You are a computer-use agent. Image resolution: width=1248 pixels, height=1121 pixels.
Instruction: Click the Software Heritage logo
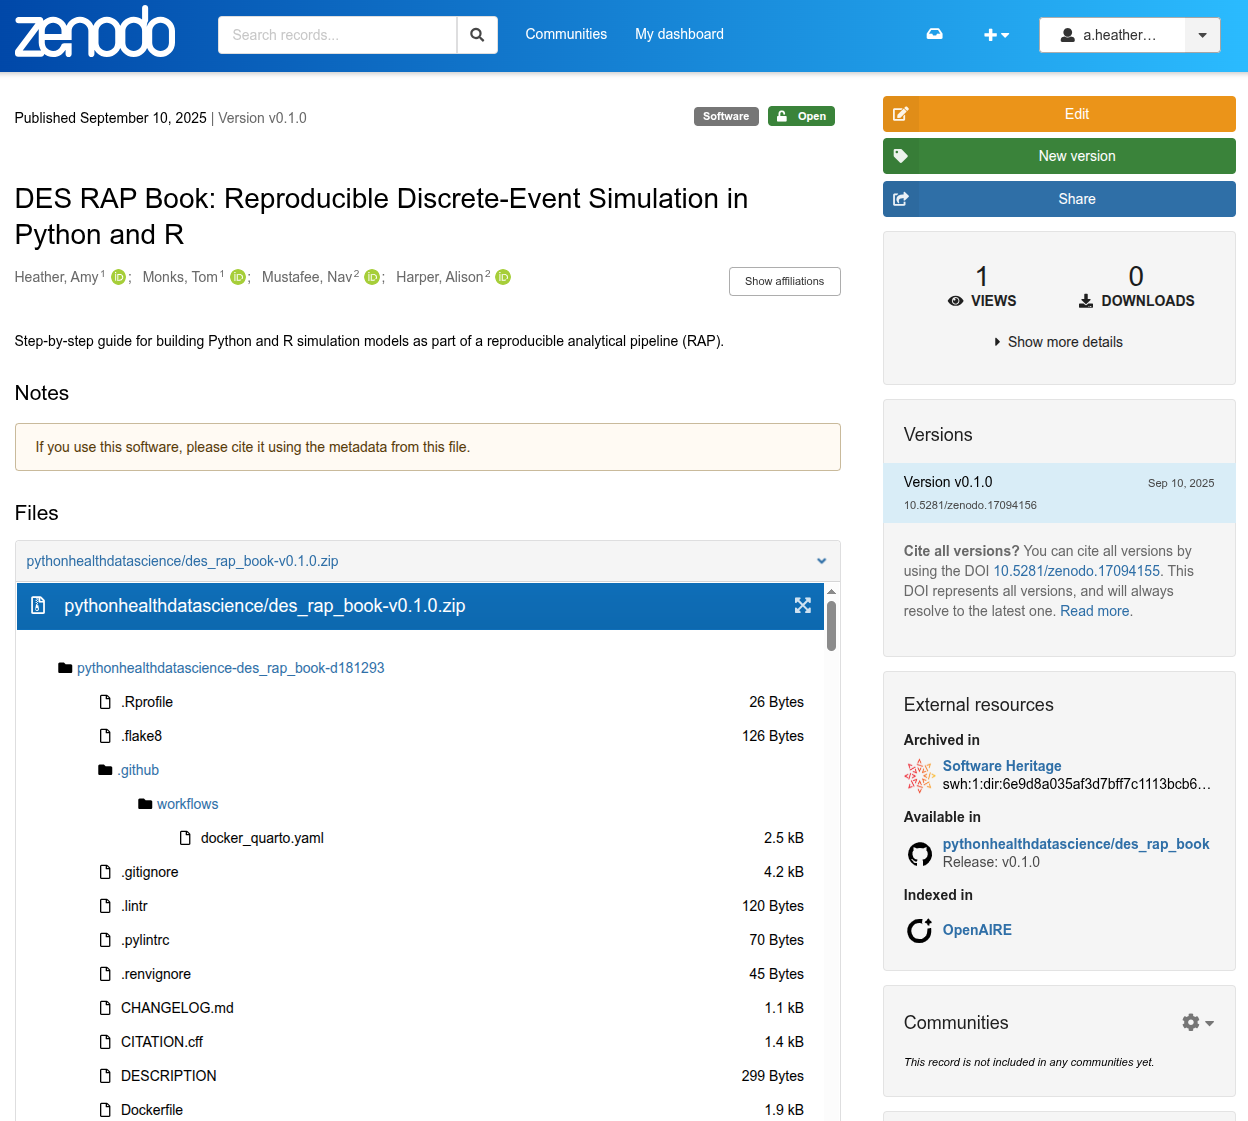tap(919, 775)
